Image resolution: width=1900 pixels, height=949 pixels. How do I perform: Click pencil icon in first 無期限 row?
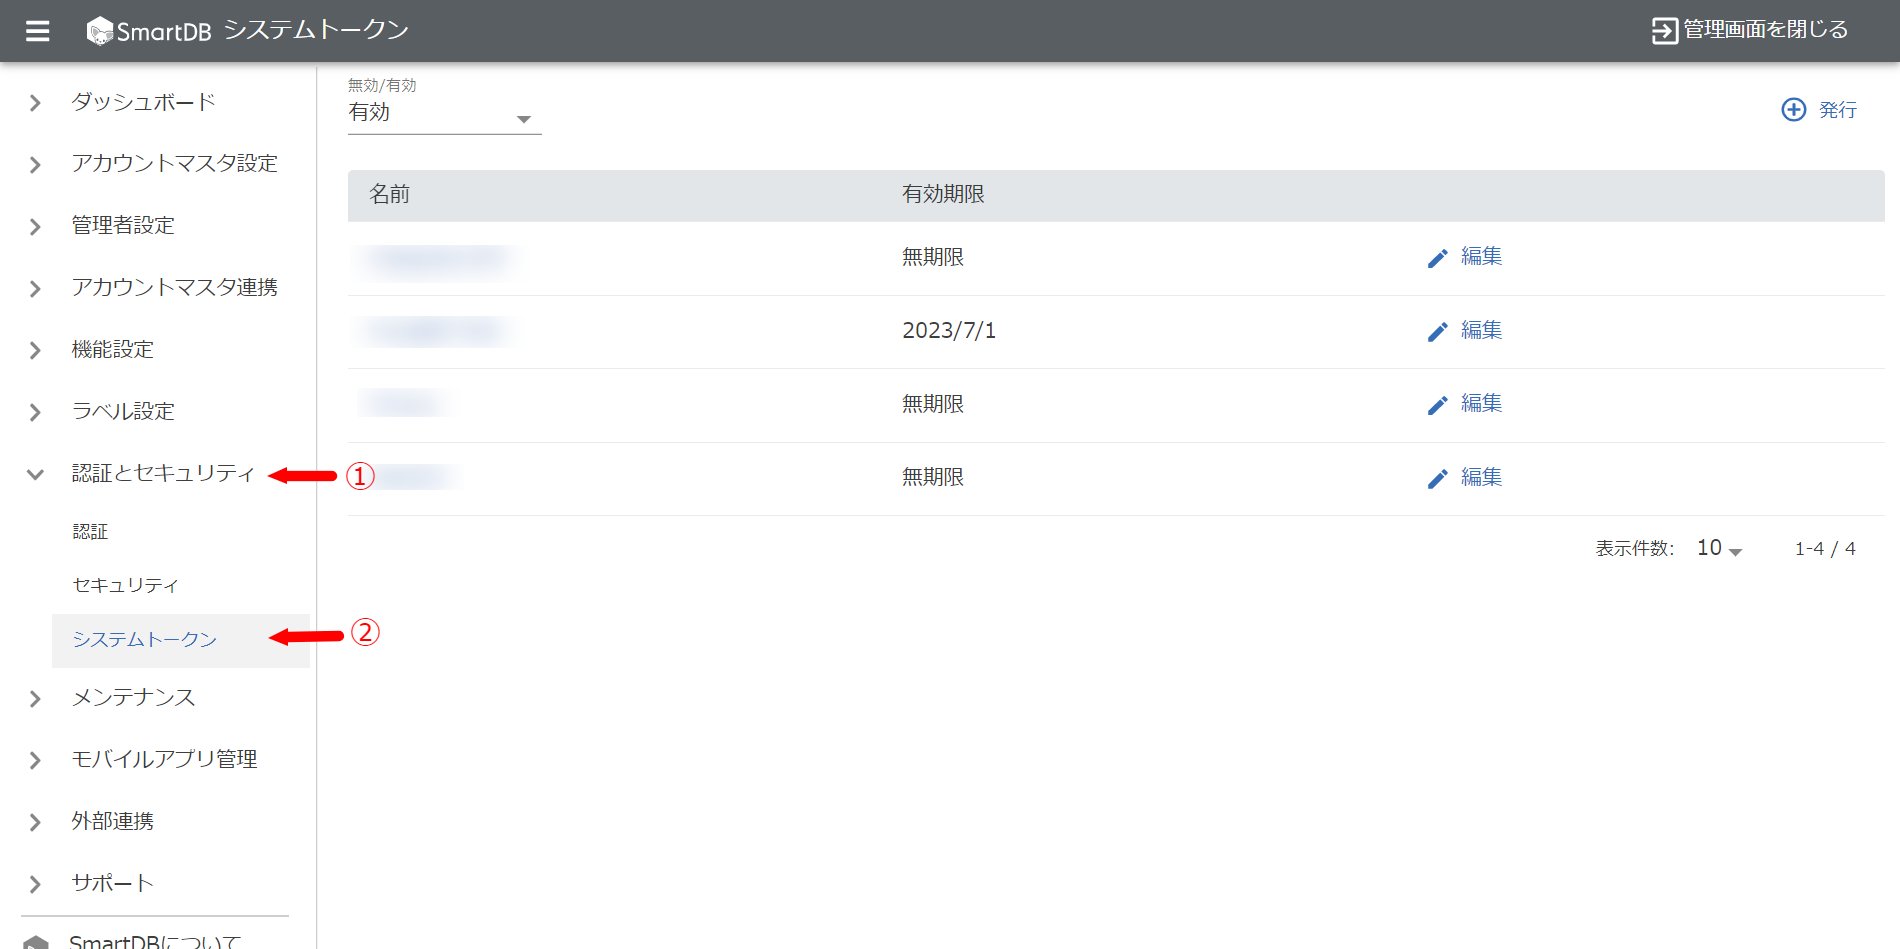1437,258
